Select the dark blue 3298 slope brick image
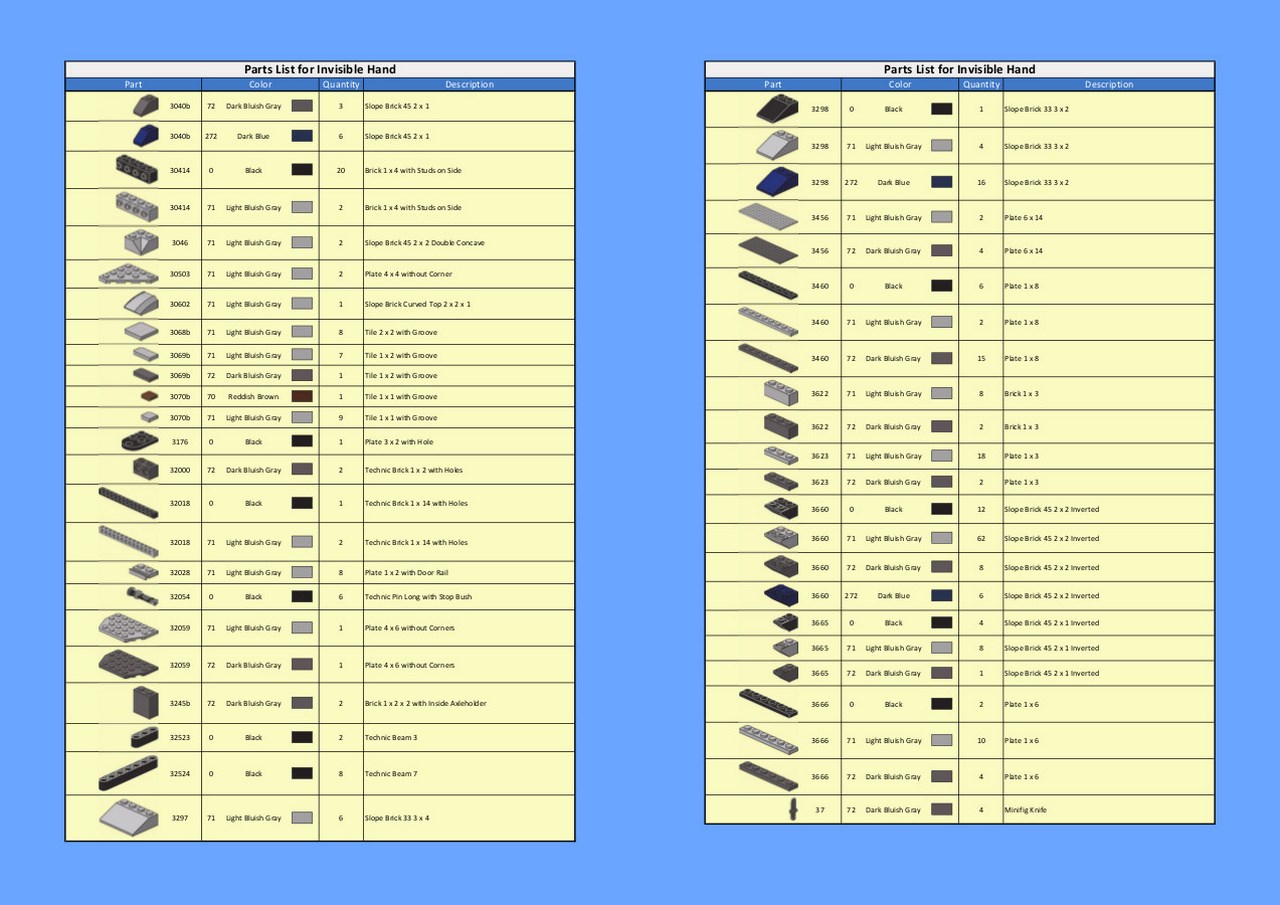This screenshot has height=905, width=1280. pyautogui.click(x=777, y=182)
